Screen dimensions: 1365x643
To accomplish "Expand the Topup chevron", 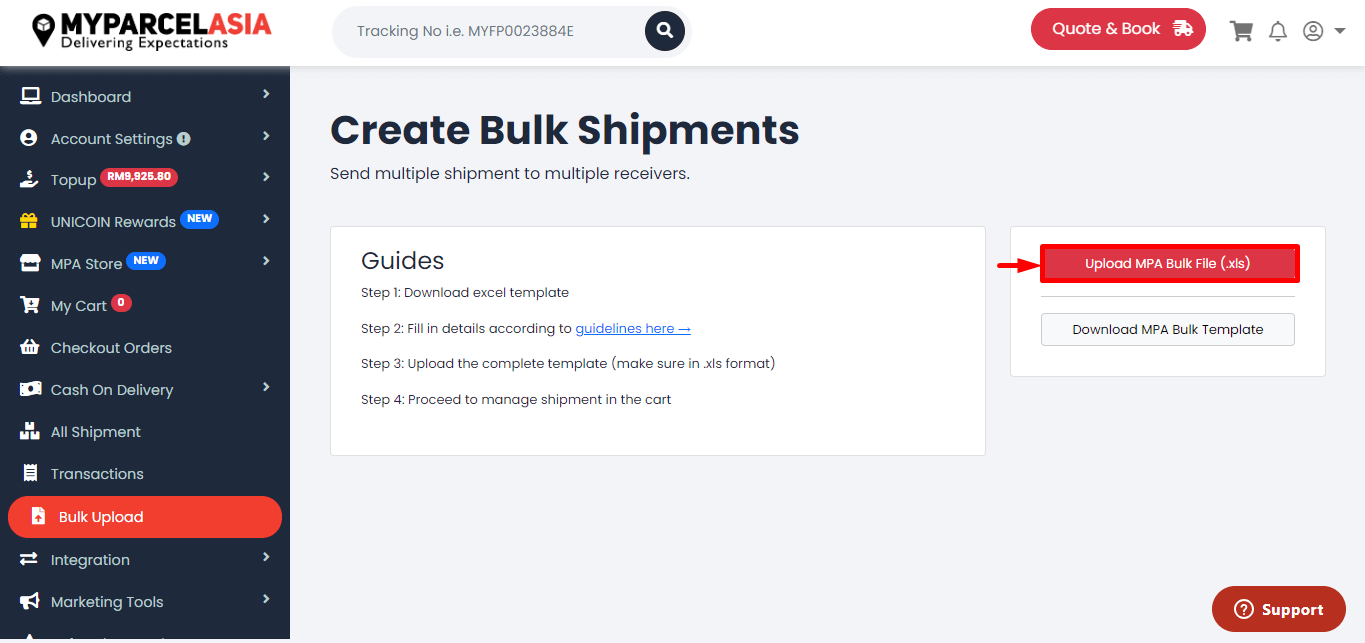I will pos(266,177).
